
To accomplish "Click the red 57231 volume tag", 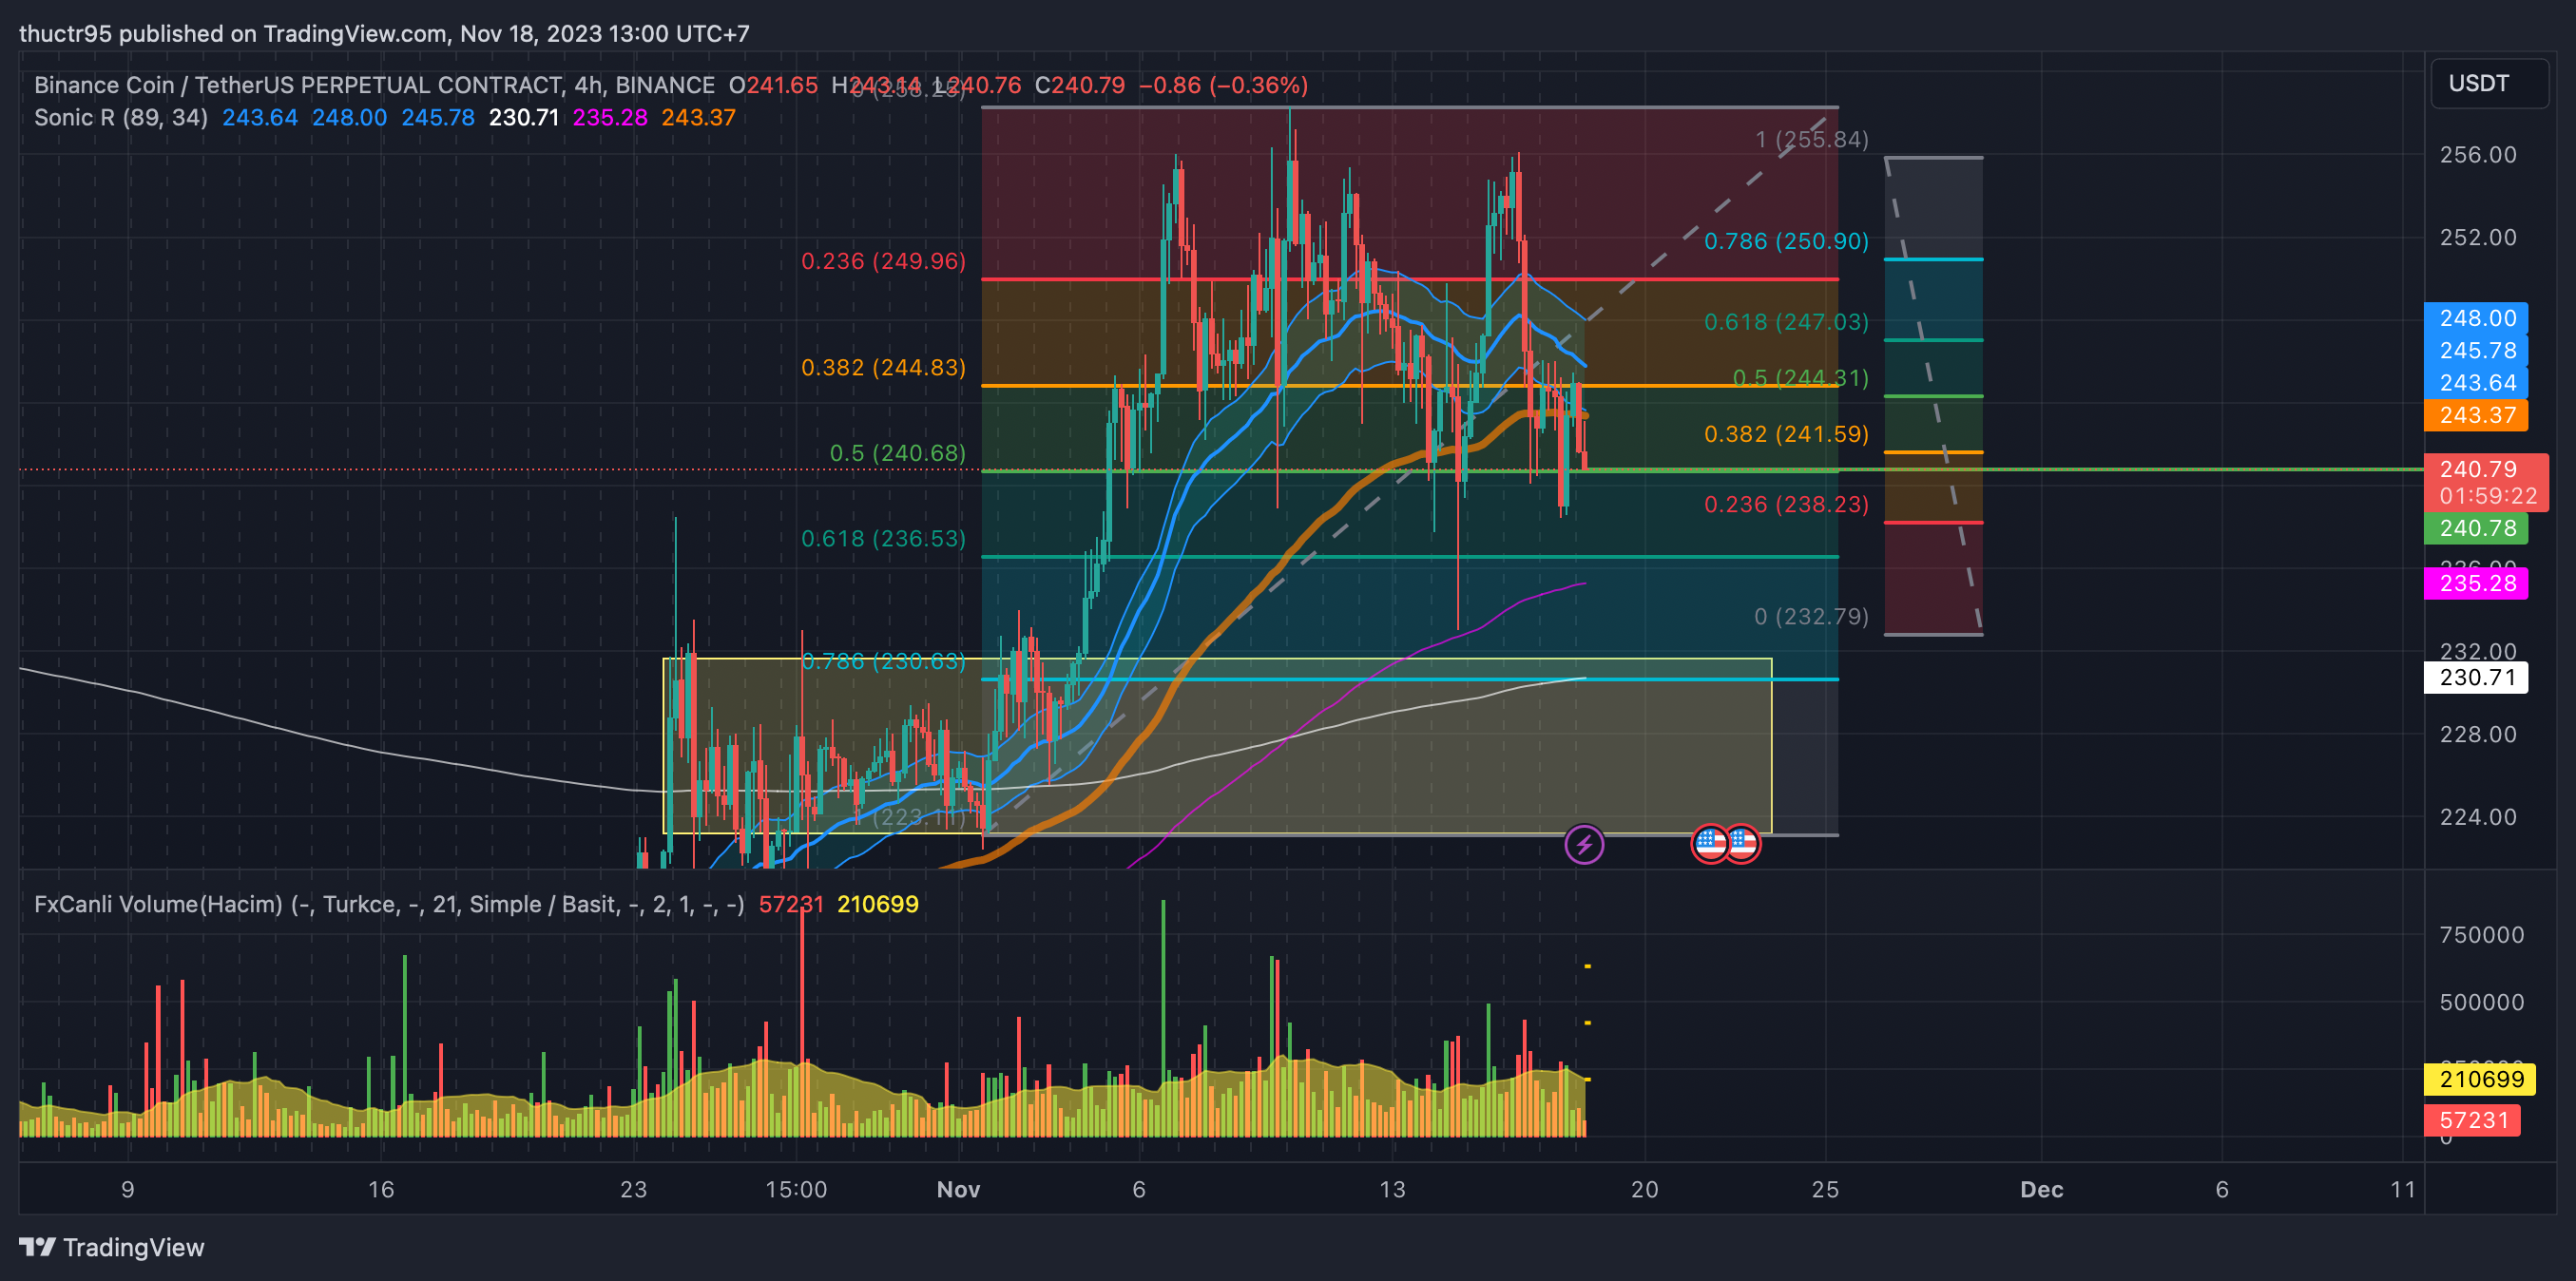I will (x=2472, y=1120).
